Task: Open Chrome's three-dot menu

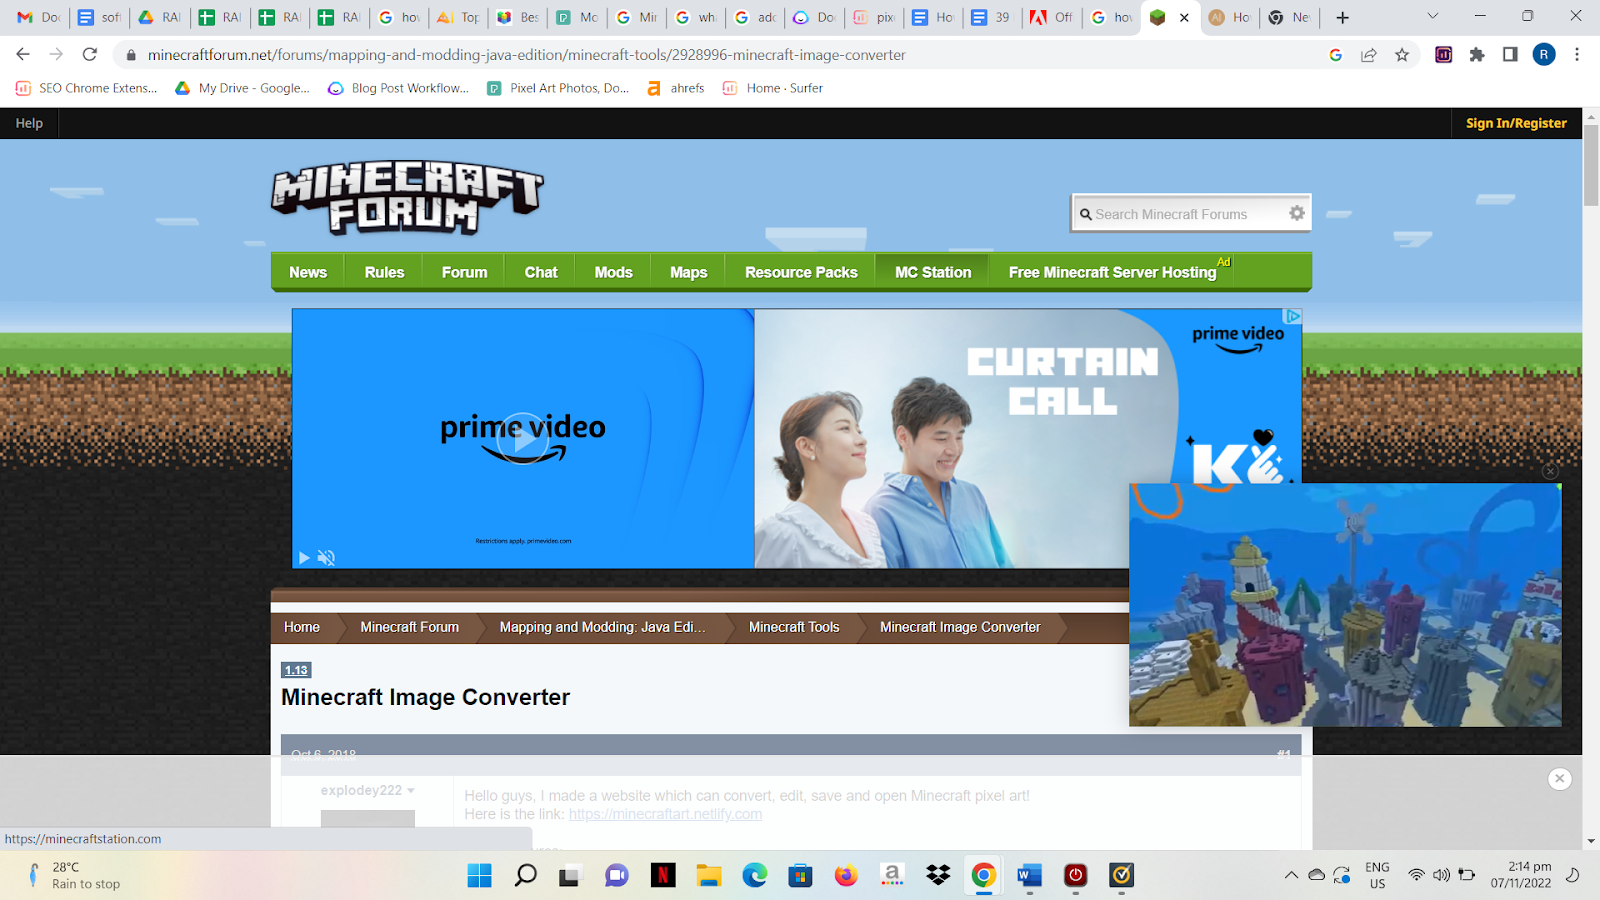Action: pos(1577,55)
